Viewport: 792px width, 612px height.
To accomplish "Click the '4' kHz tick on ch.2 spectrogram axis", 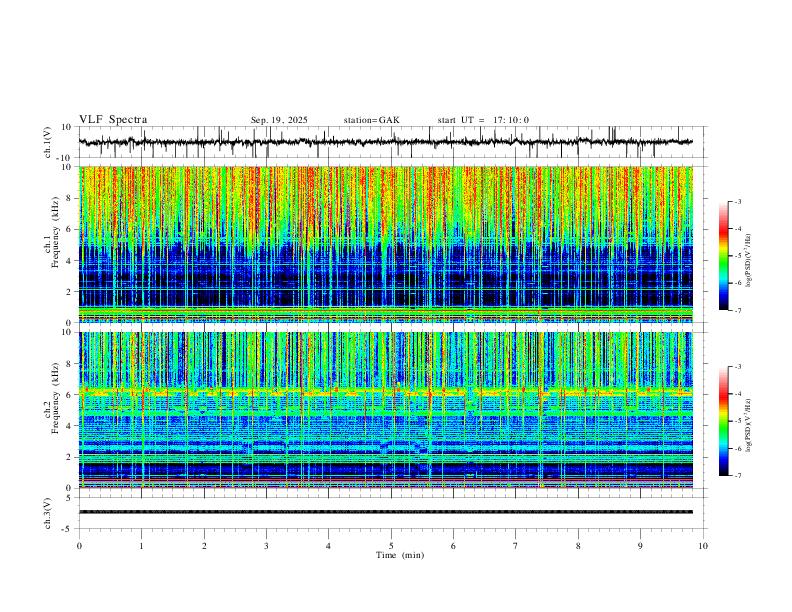I will click(x=70, y=426).
